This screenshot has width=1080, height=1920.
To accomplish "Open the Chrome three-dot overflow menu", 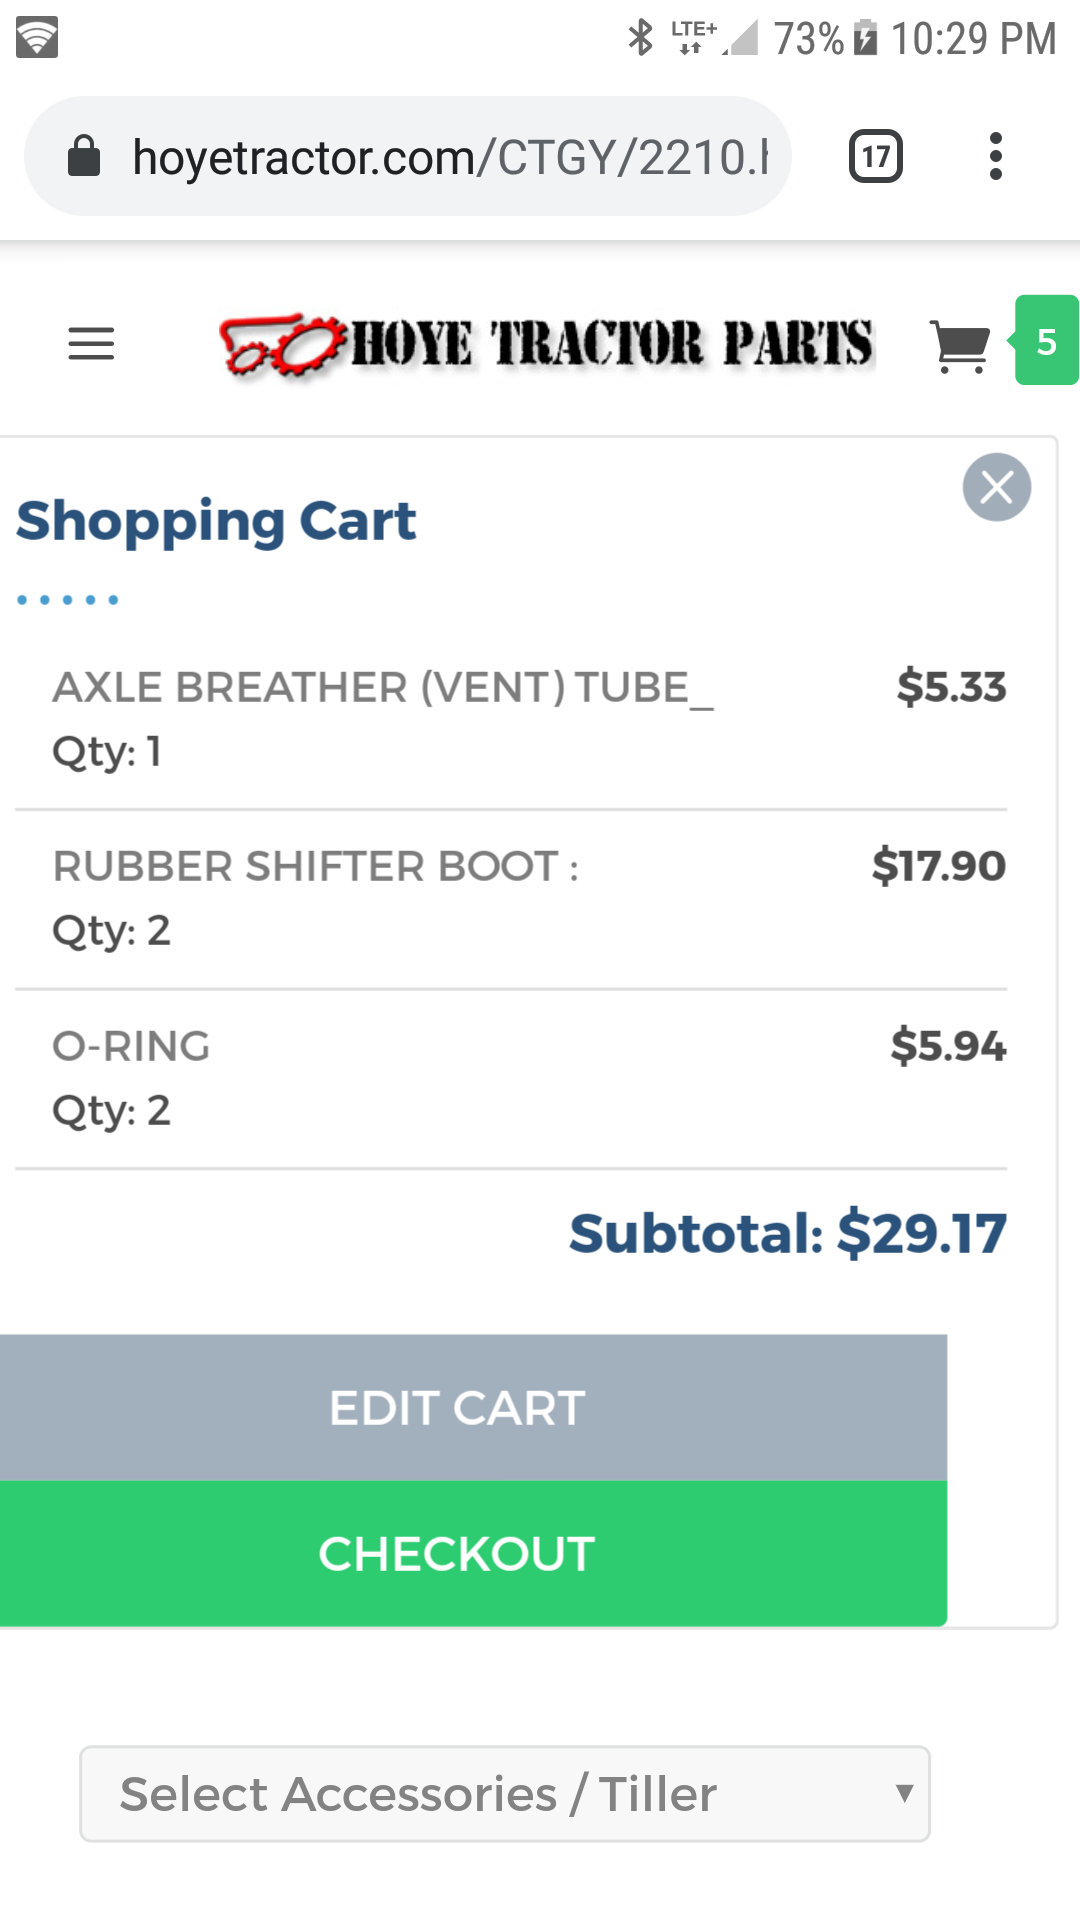I will (x=995, y=156).
